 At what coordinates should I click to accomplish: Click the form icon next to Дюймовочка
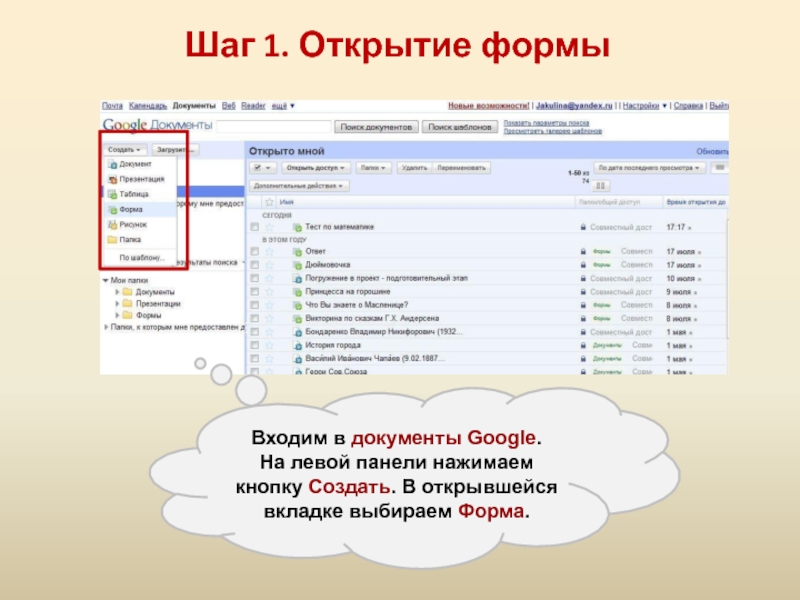[x=297, y=265]
